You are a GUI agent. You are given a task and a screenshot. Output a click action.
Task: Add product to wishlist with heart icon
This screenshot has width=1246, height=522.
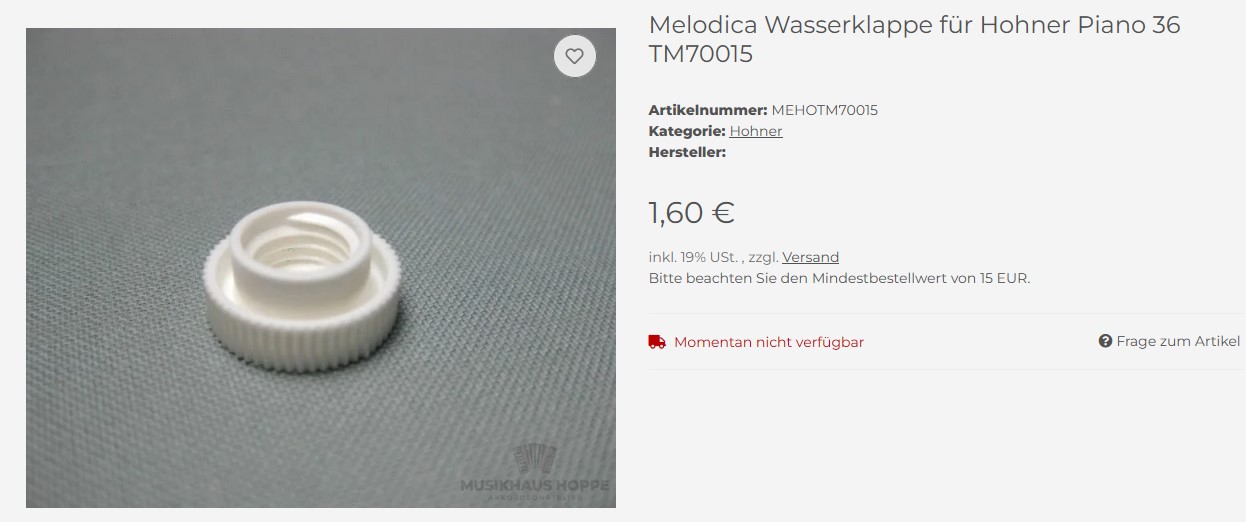point(575,57)
